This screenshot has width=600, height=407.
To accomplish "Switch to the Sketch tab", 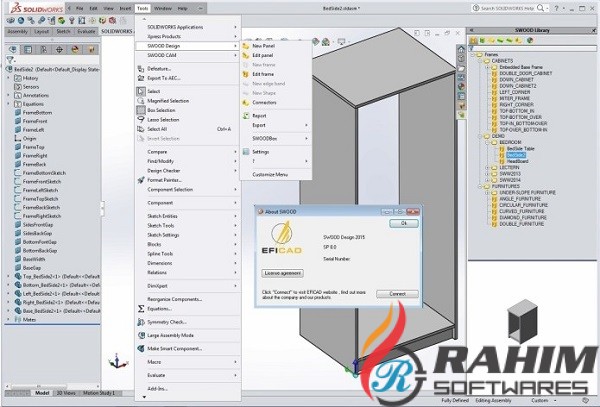I will click(64, 31).
